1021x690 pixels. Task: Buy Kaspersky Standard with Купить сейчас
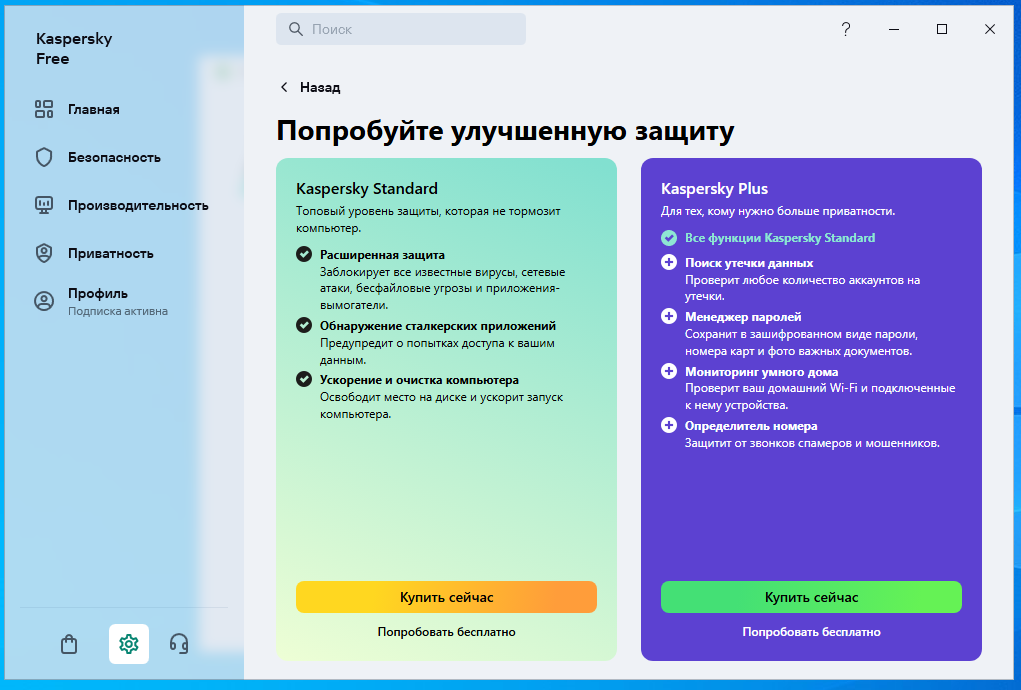click(446, 597)
